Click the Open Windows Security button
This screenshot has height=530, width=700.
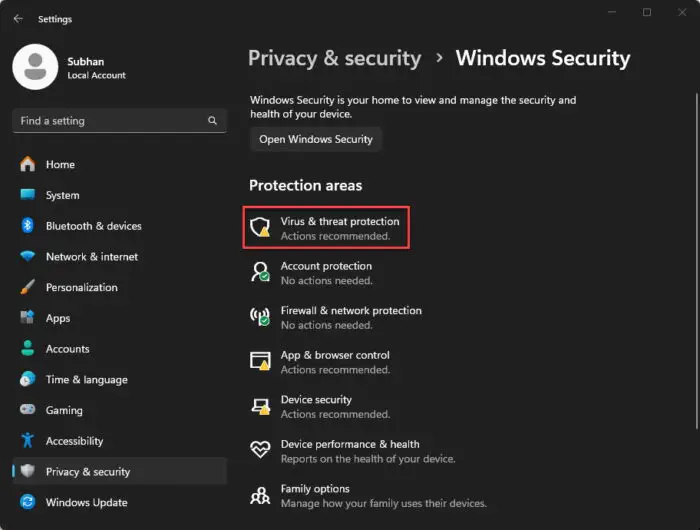(316, 139)
